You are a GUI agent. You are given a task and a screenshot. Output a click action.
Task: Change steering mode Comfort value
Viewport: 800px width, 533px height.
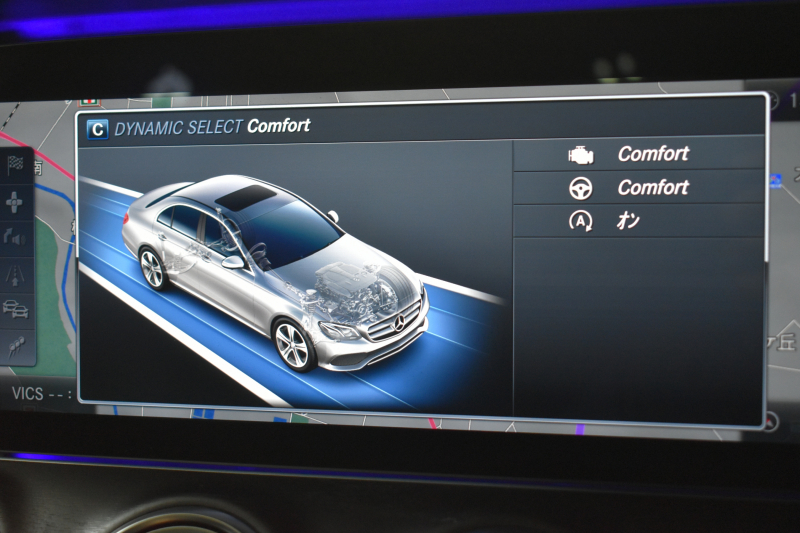click(x=653, y=188)
